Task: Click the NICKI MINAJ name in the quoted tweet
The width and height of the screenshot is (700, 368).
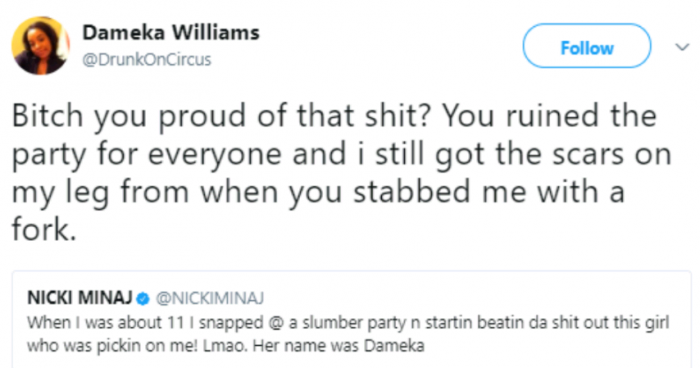Action: (x=80, y=297)
